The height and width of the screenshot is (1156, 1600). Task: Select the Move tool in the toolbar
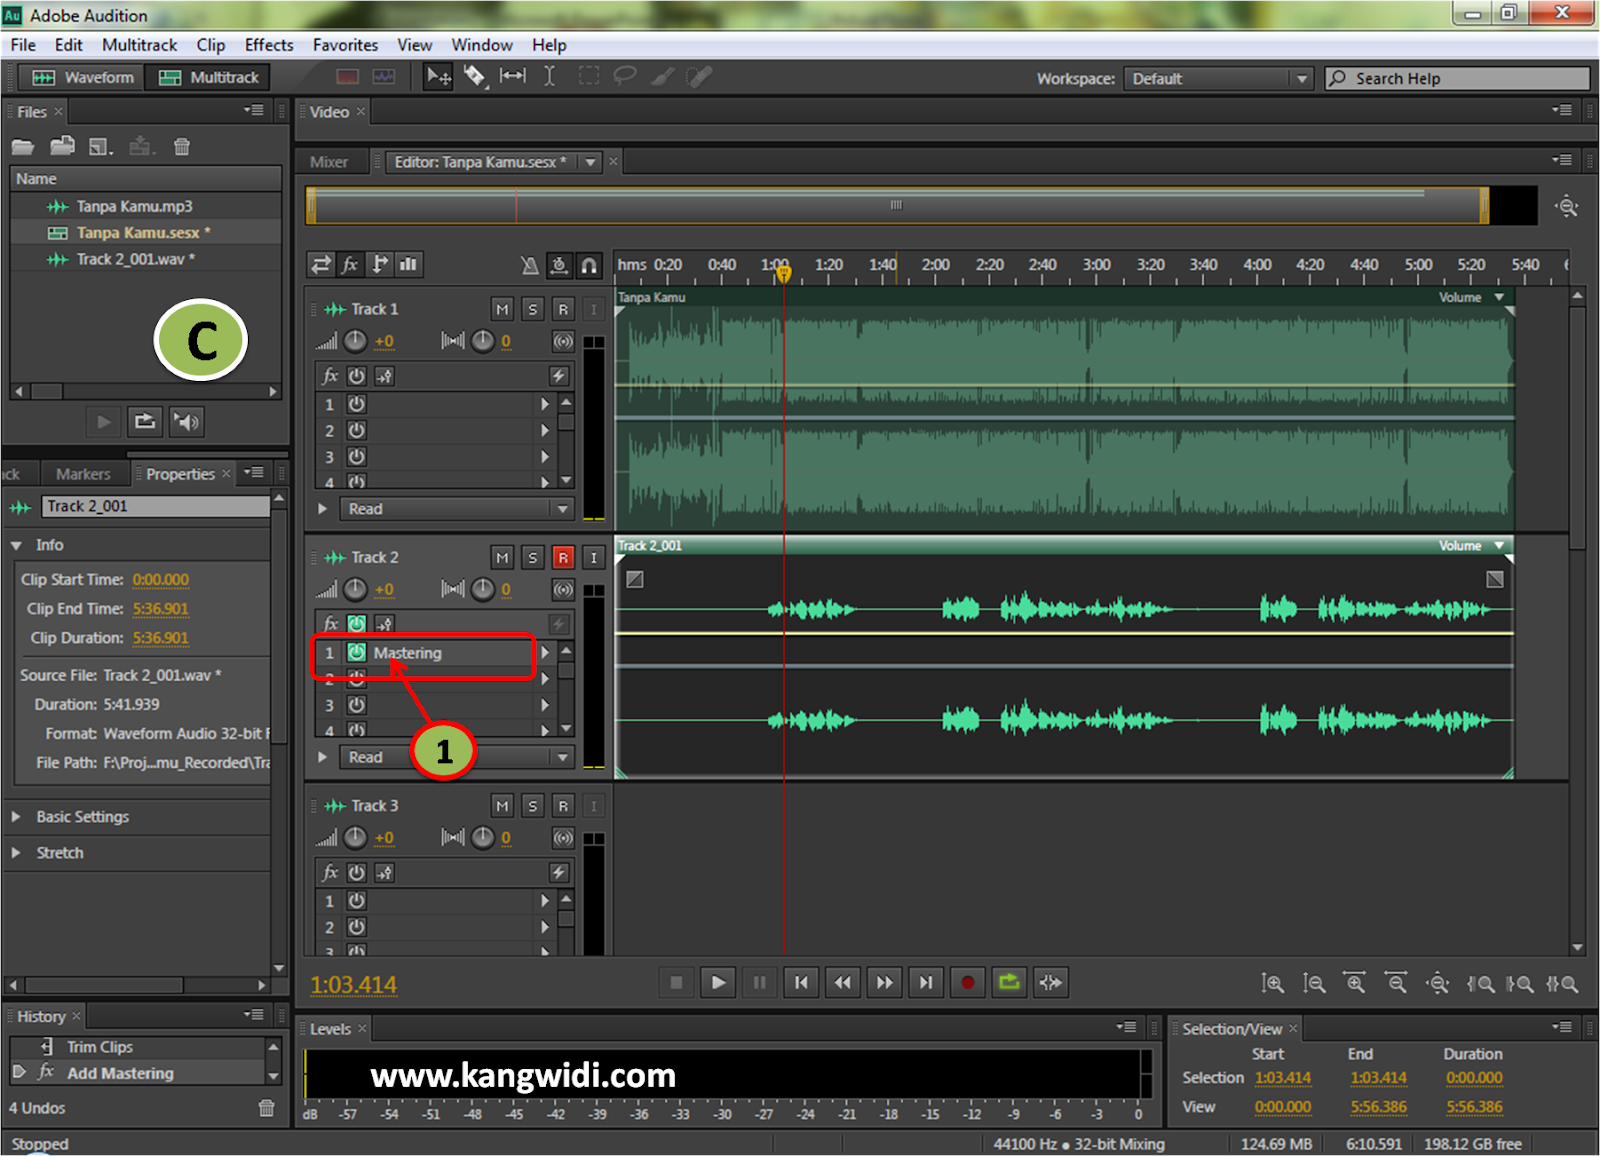point(437,76)
